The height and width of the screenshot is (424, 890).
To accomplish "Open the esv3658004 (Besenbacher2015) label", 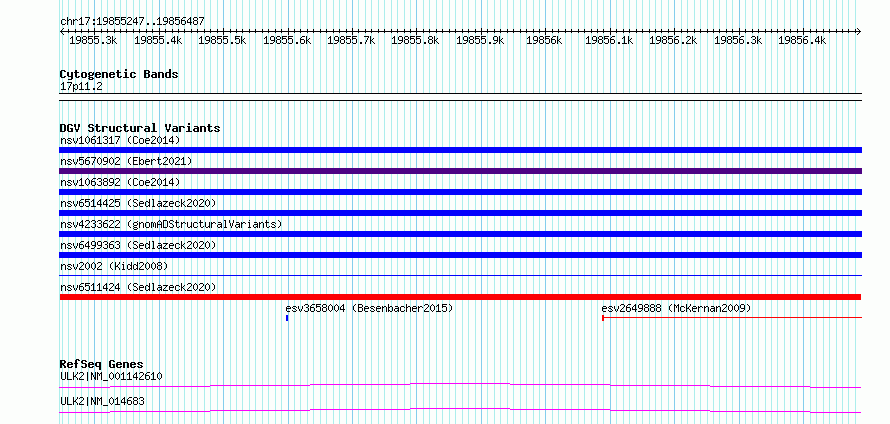I will pyautogui.click(x=369, y=308).
